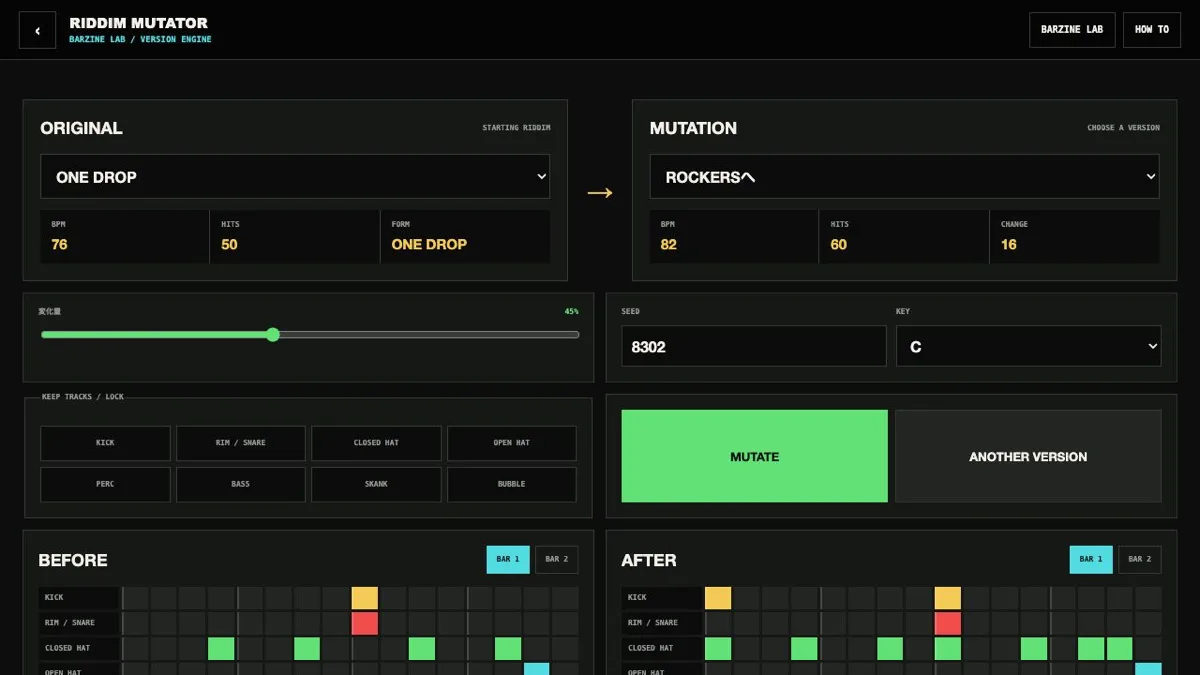Switch to BAR 2 in the Before panel
Image resolution: width=1200 pixels, height=675 pixels.
[x=557, y=559]
